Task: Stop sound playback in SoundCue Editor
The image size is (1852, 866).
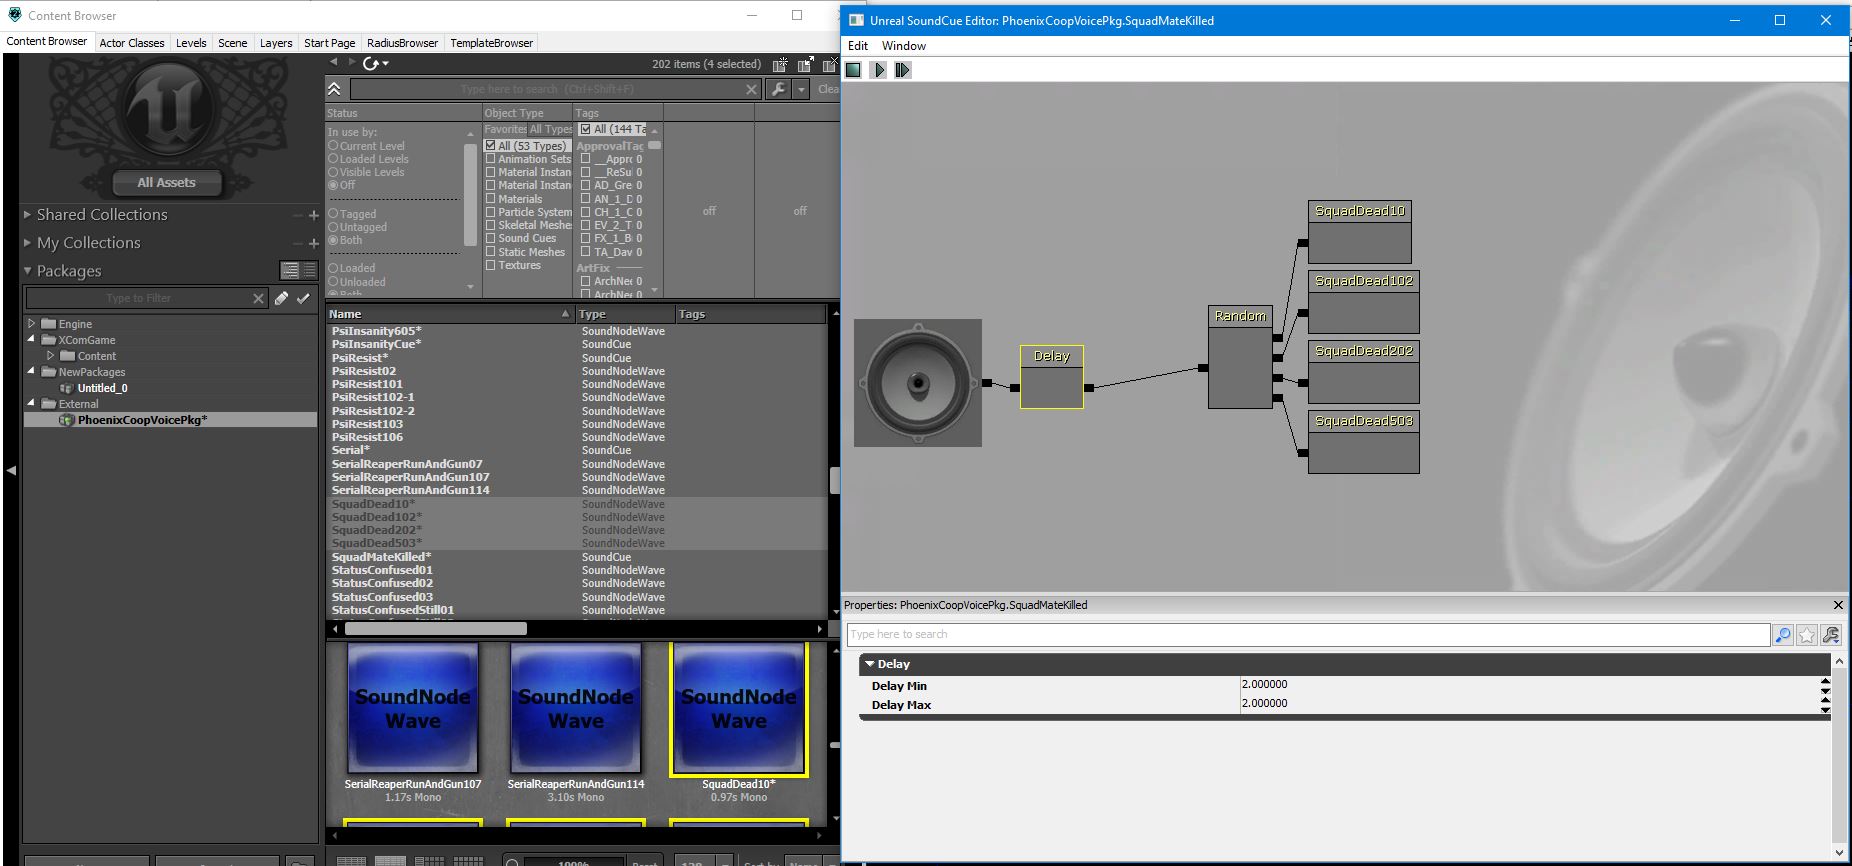Action: click(853, 70)
